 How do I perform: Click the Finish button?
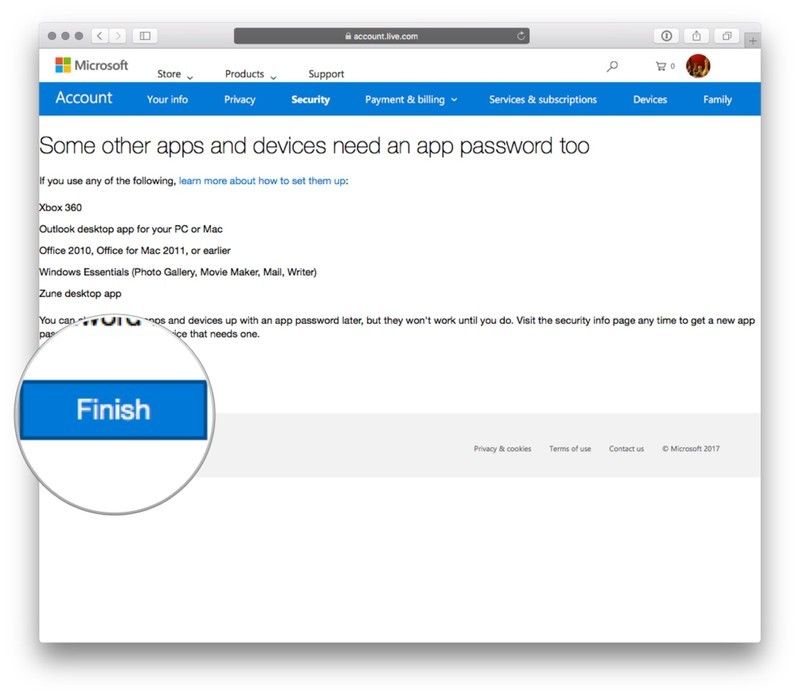coord(113,410)
